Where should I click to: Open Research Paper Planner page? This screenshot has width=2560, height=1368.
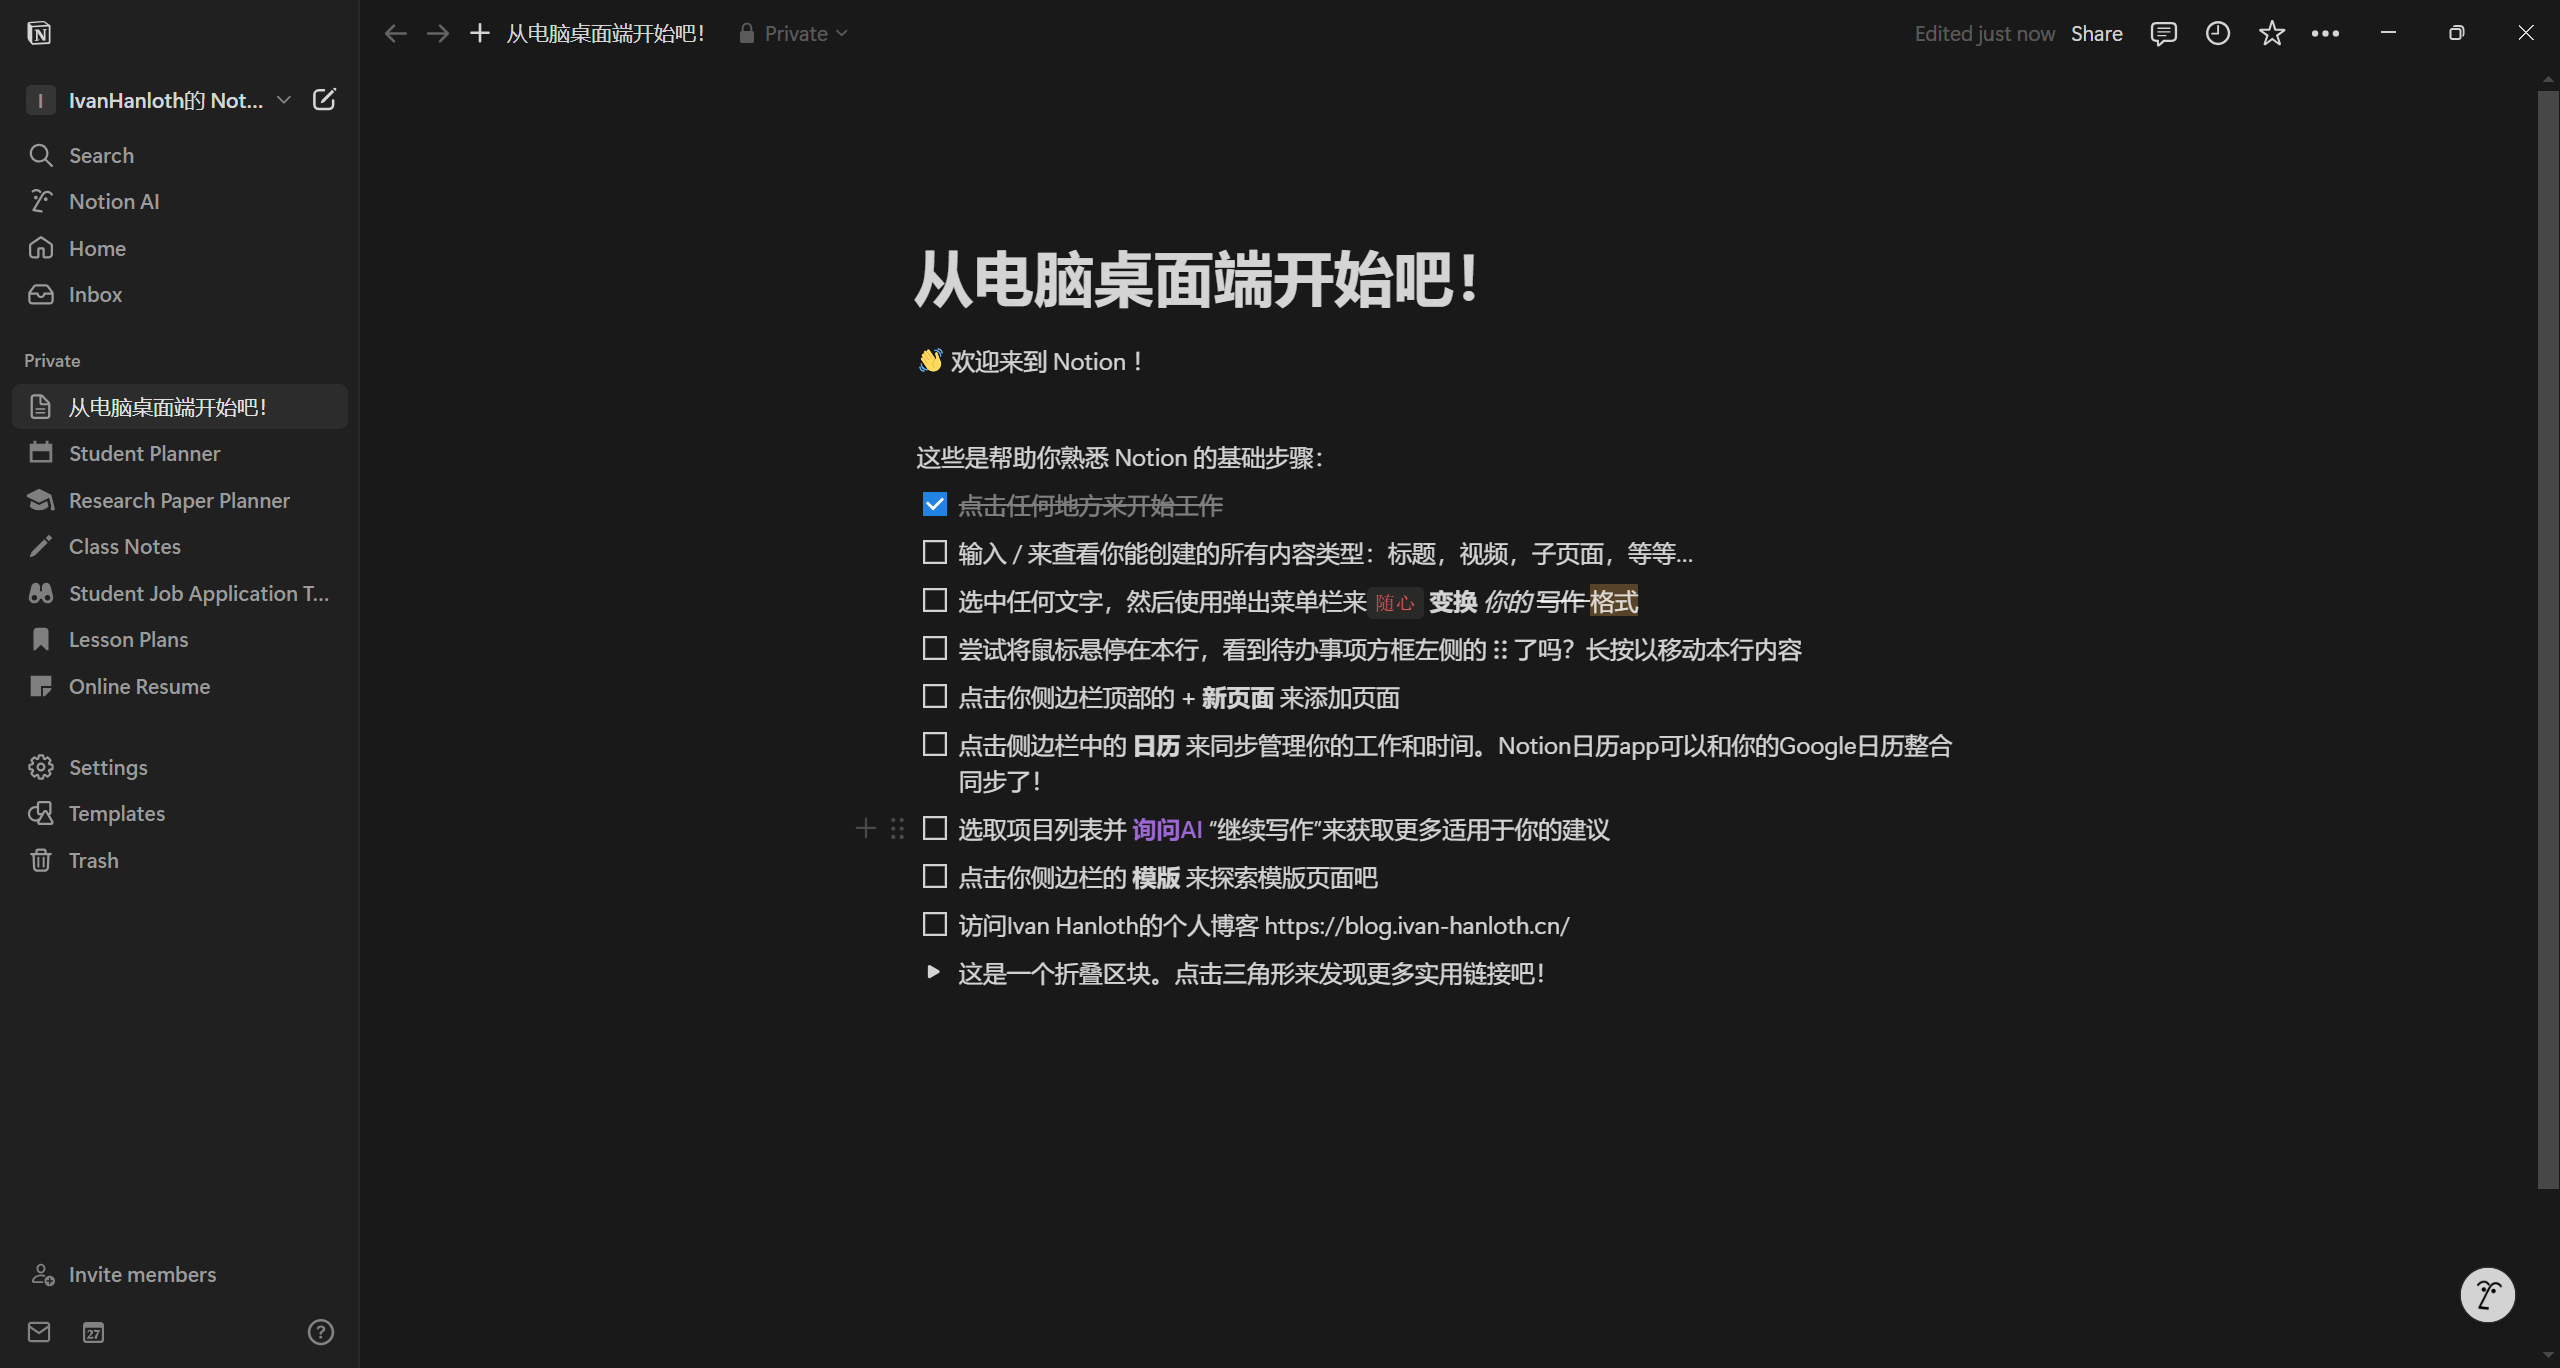click(180, 500)
